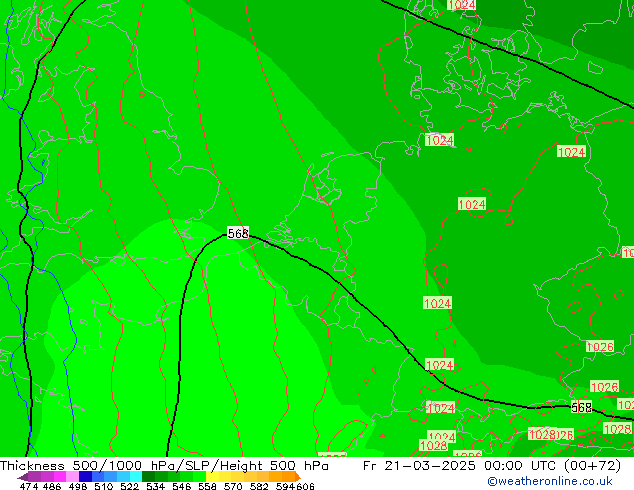Click the 568 contour label on white box
The width and height of the screenshot is (634, 490).
coord(238,233)
